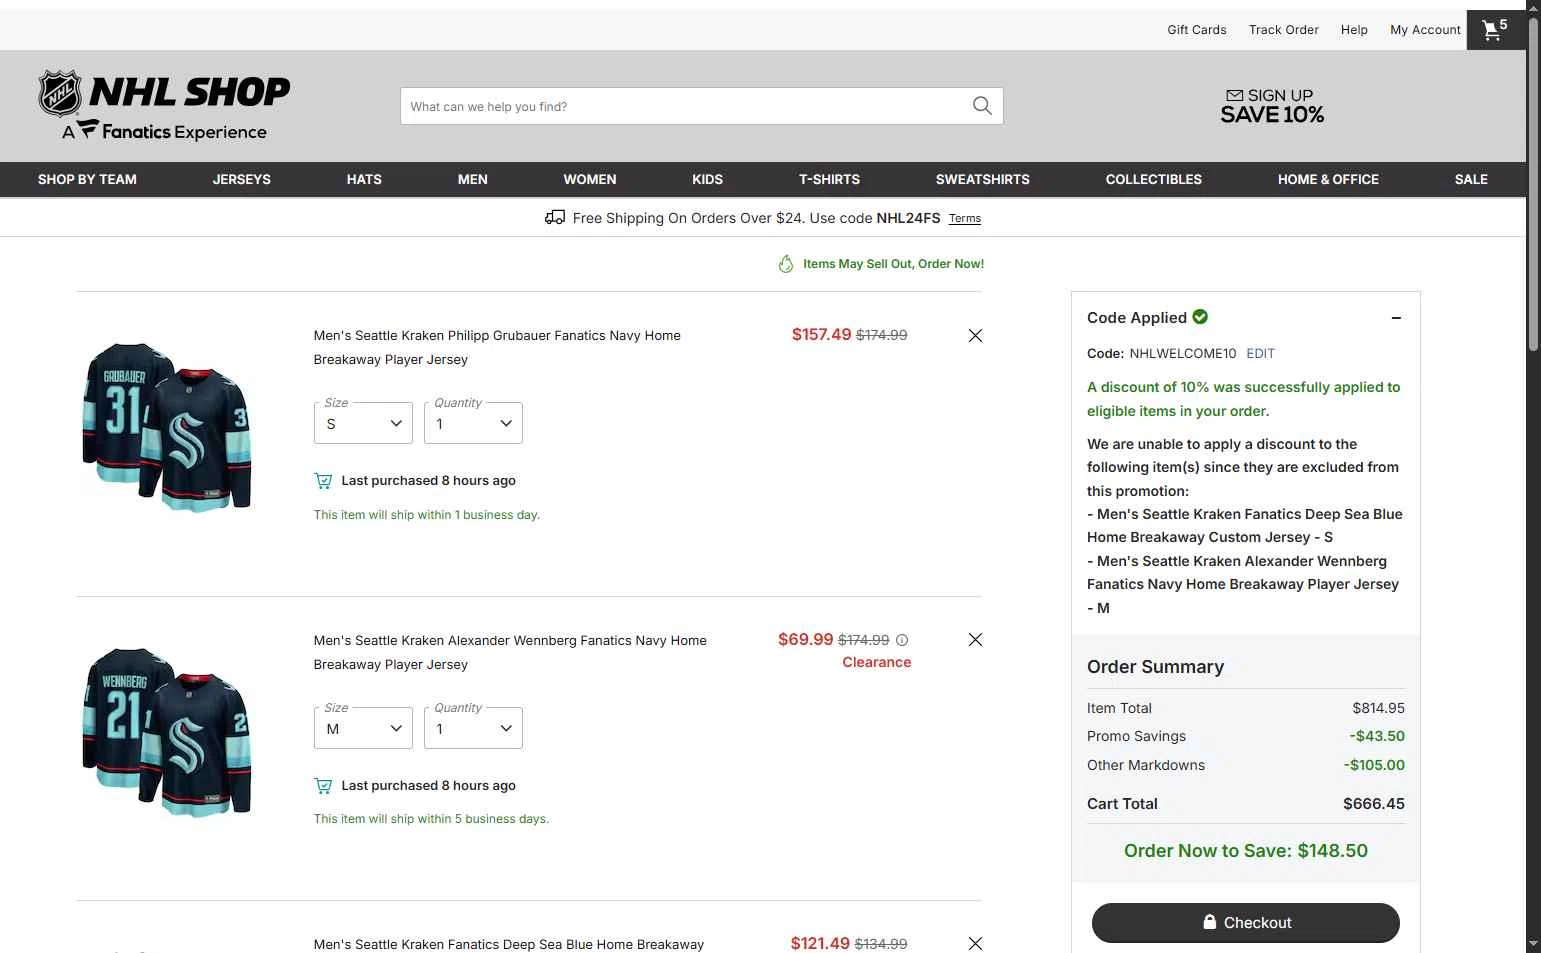Open the Collectibles menu
This screenshot has width=1541, height=953.
[1153, 179]
